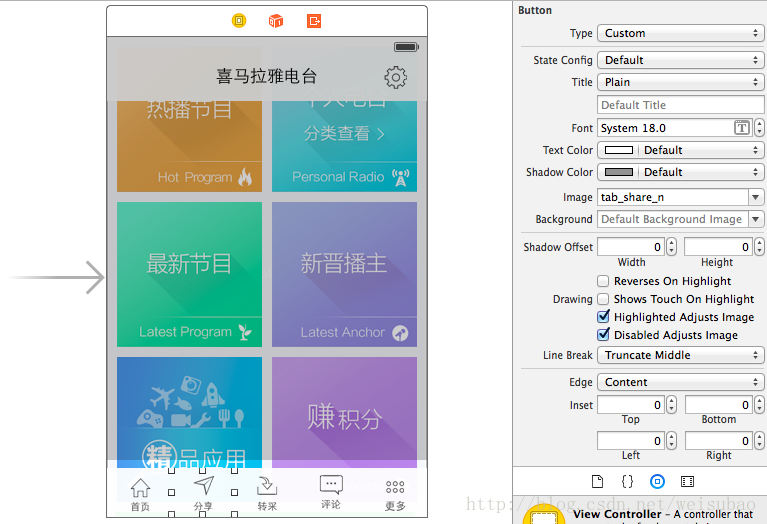Open the State Config dropdown
Viewport: 767px width, 524px height.
[x=680, y=60]
